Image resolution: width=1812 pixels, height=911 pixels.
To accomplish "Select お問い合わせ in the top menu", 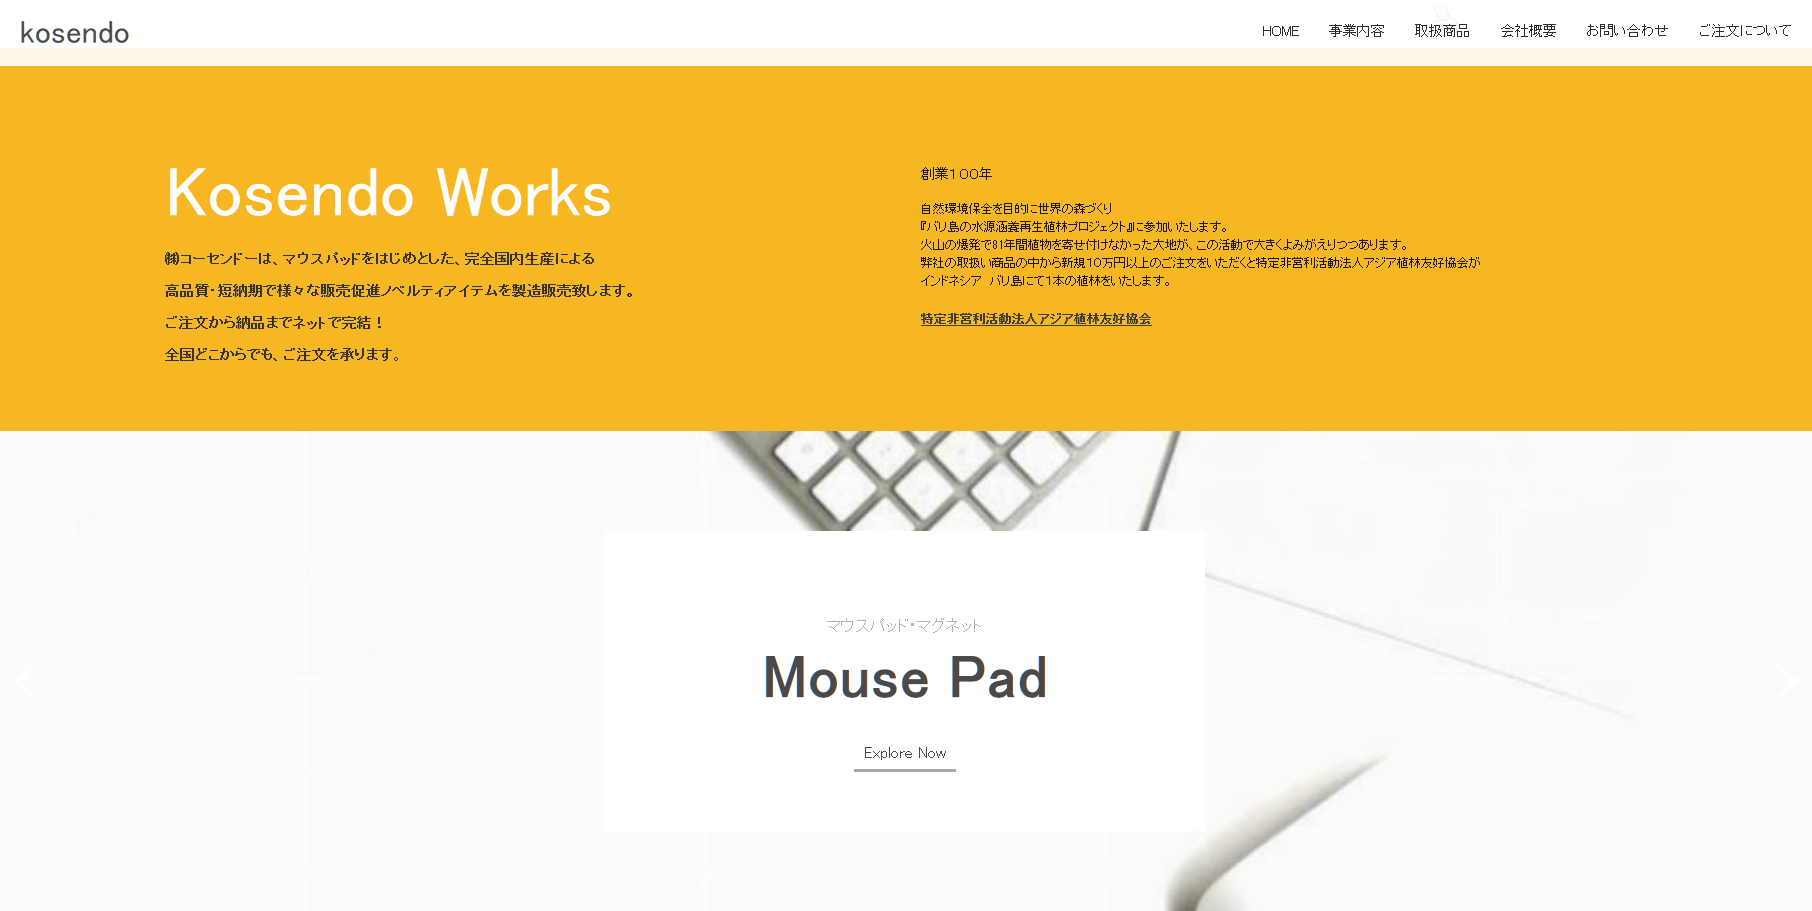I will 1627,31.
